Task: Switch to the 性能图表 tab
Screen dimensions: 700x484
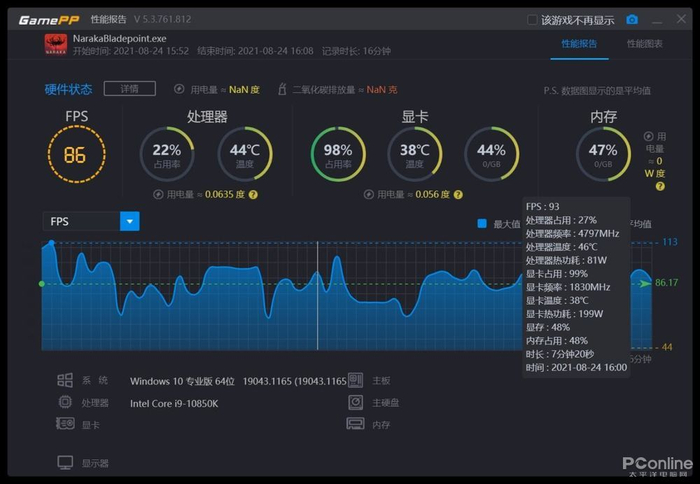Action: click(645, 44)
